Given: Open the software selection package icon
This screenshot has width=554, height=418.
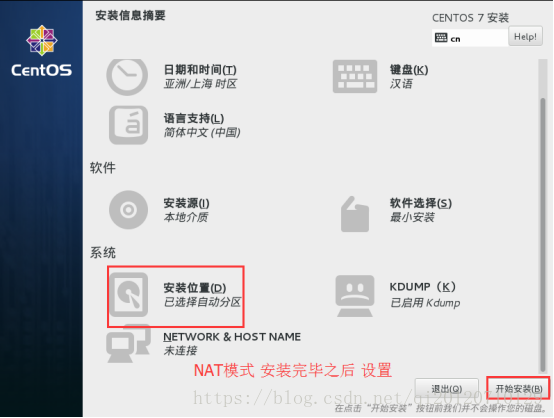Looking at the screenshot, I should pyautogui.click(x=355, y=214).
